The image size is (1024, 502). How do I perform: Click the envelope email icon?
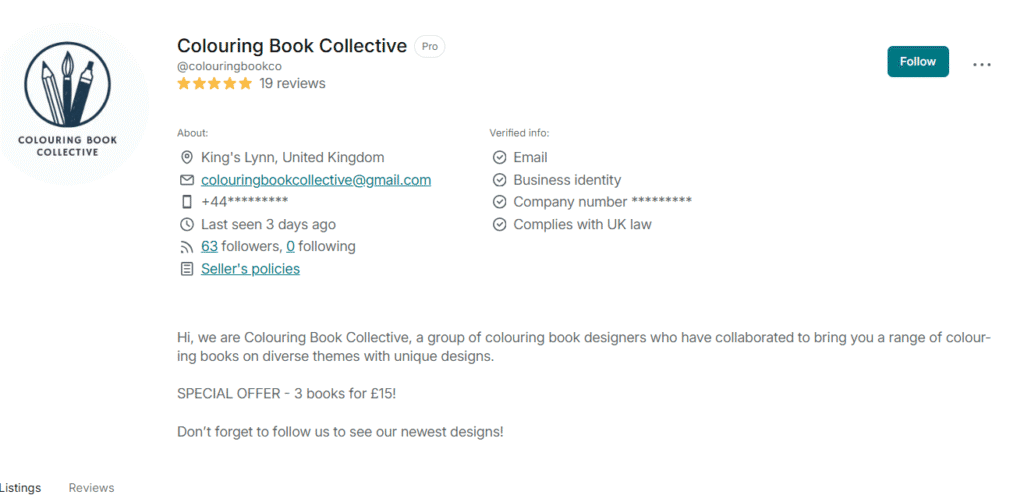186,181
